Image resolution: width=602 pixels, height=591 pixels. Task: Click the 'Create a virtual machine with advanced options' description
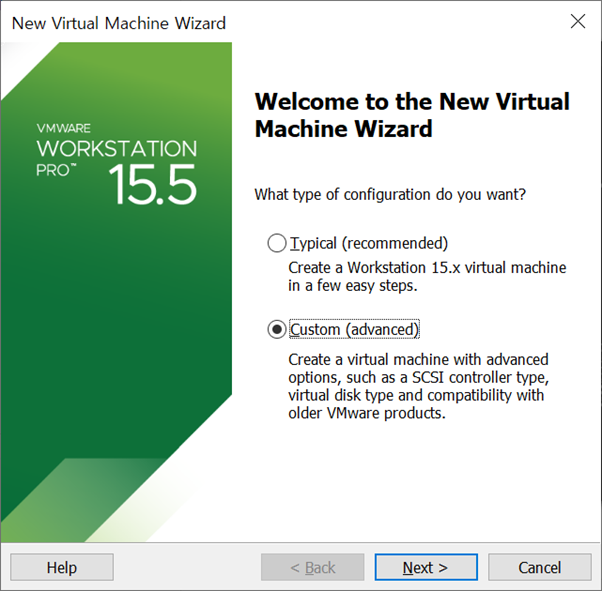(x=418, y=386)
